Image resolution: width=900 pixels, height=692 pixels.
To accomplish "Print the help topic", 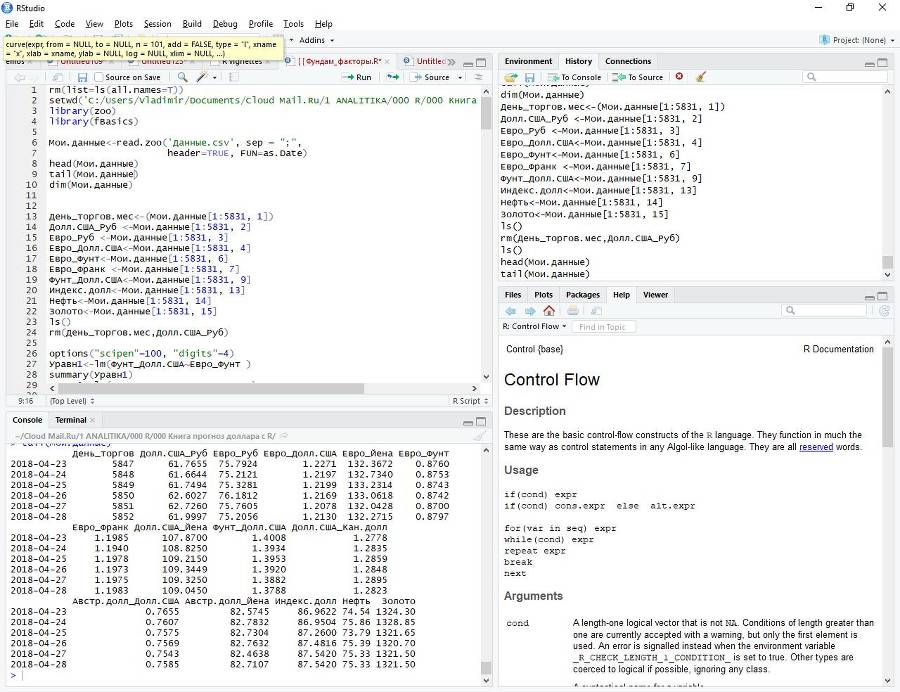I will tap(573, 310).
